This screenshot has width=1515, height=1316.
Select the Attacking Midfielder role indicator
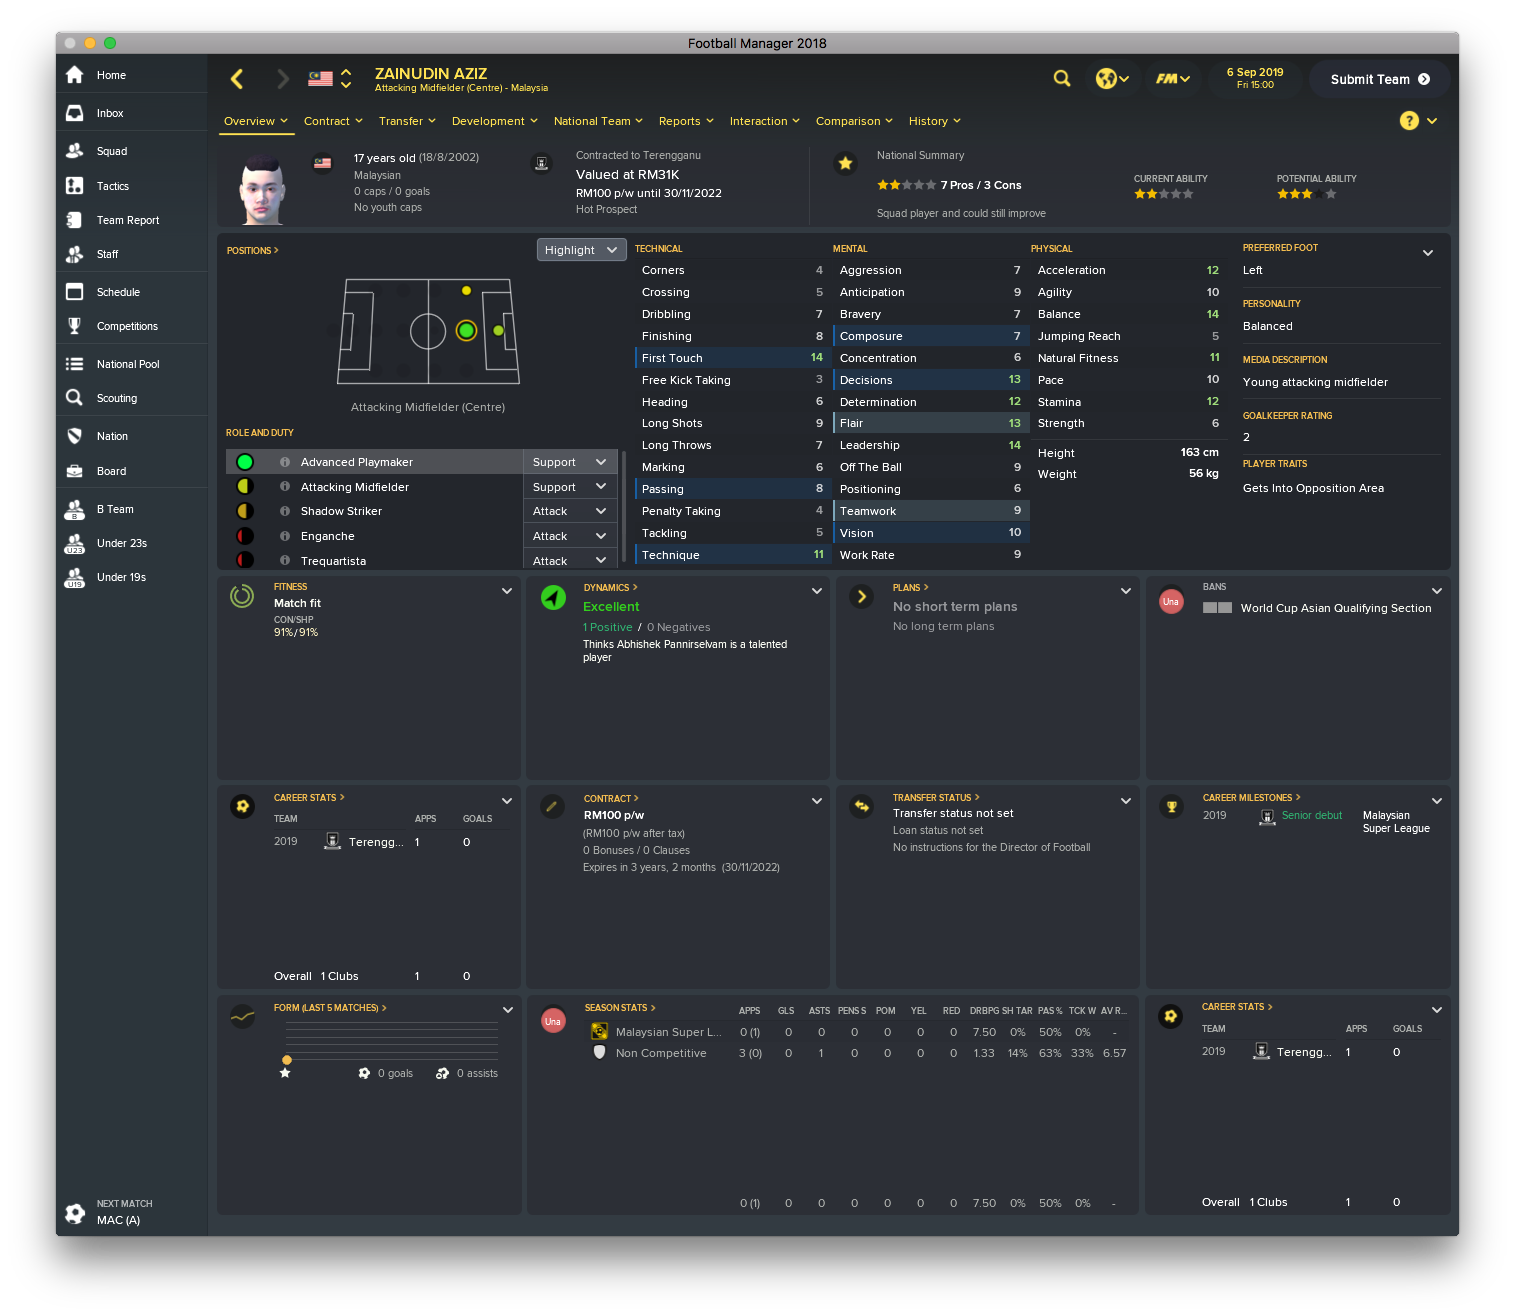coord(245,487)
